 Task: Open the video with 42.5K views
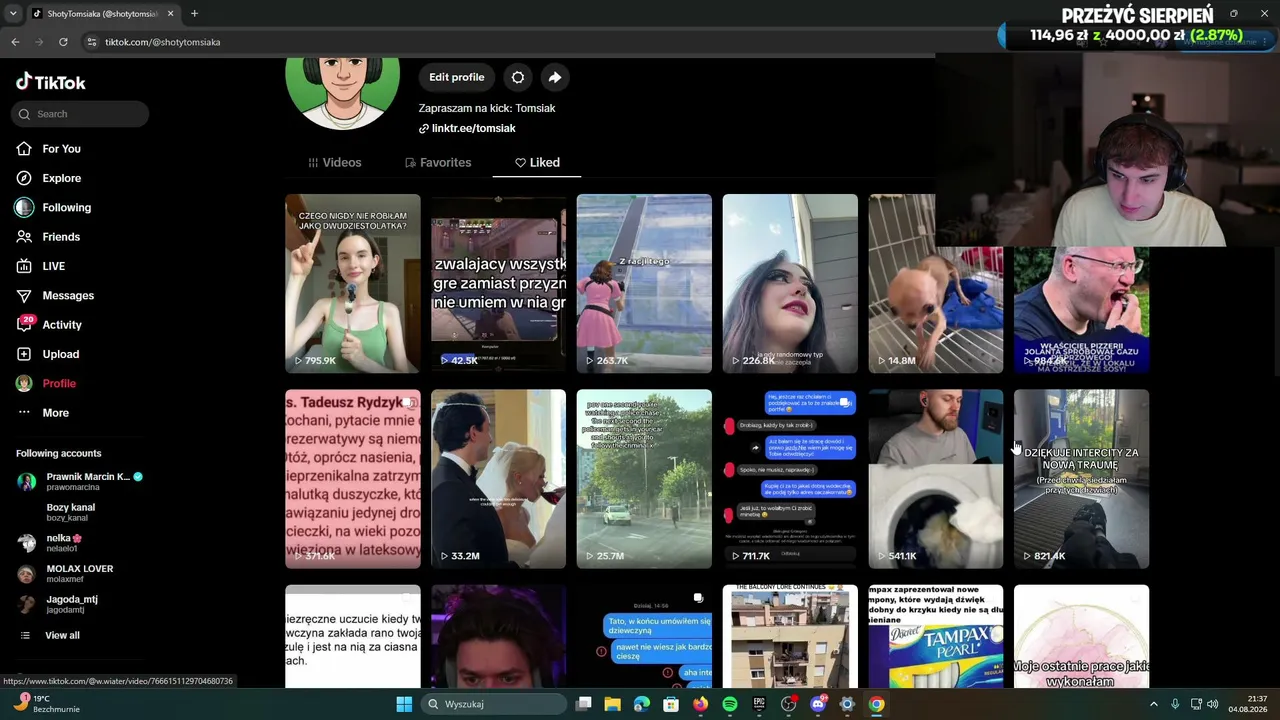point(498,283)
